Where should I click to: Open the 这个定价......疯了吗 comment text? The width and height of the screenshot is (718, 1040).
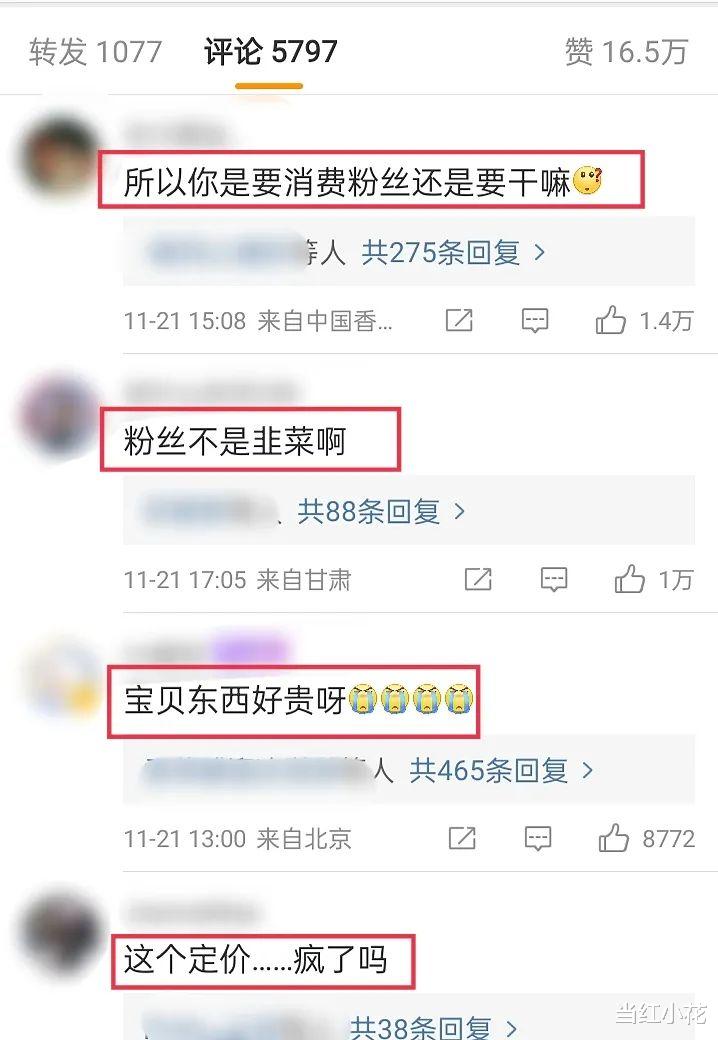[255, 960]
